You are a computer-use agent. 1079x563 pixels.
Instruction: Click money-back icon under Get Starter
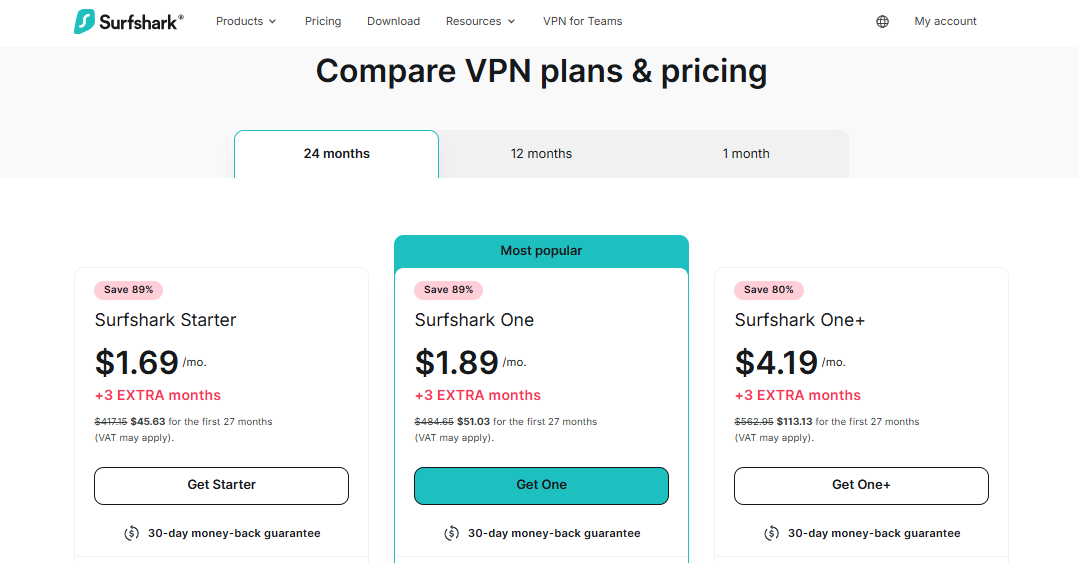(132, 533)
